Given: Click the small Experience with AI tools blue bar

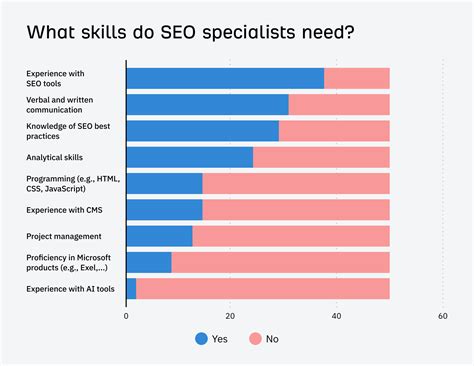Looking at the screenshot, I should coord(131,289).
